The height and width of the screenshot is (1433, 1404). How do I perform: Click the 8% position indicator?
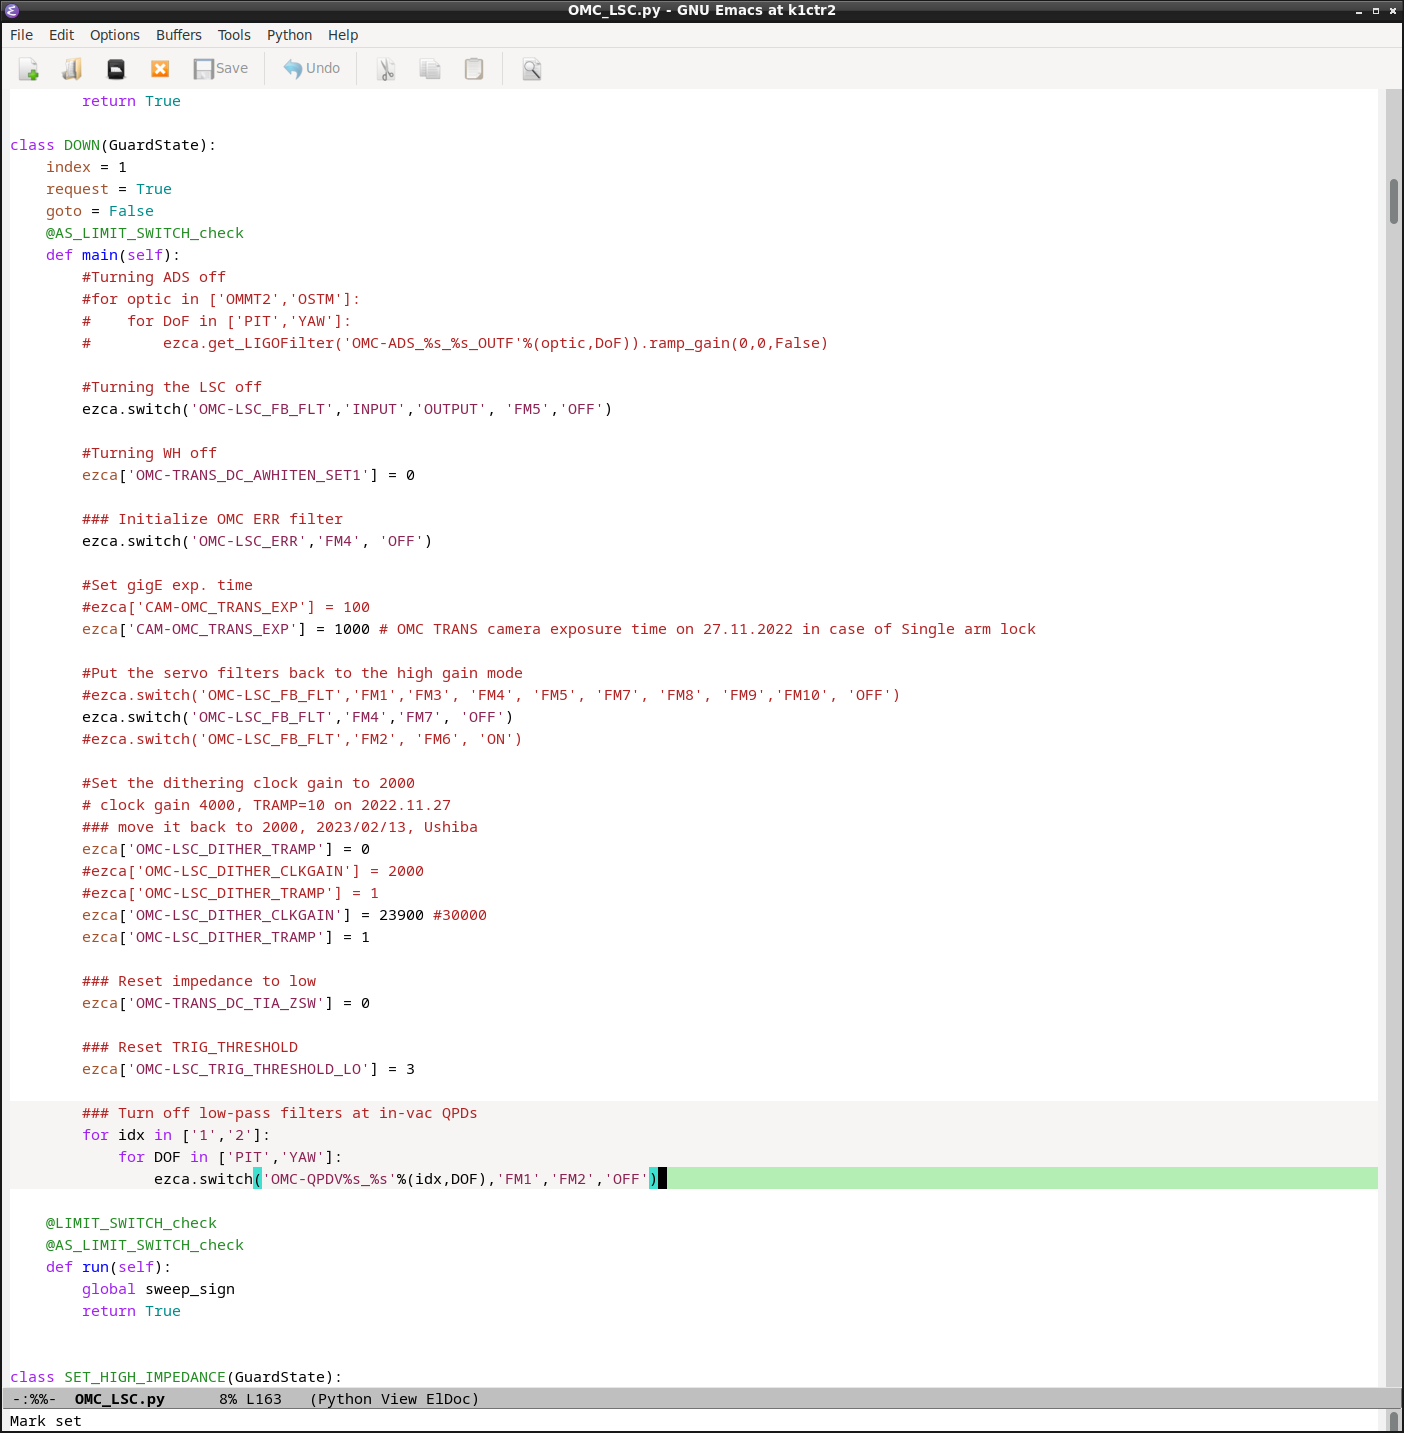pyautogui.click(x=228, y=1399)
